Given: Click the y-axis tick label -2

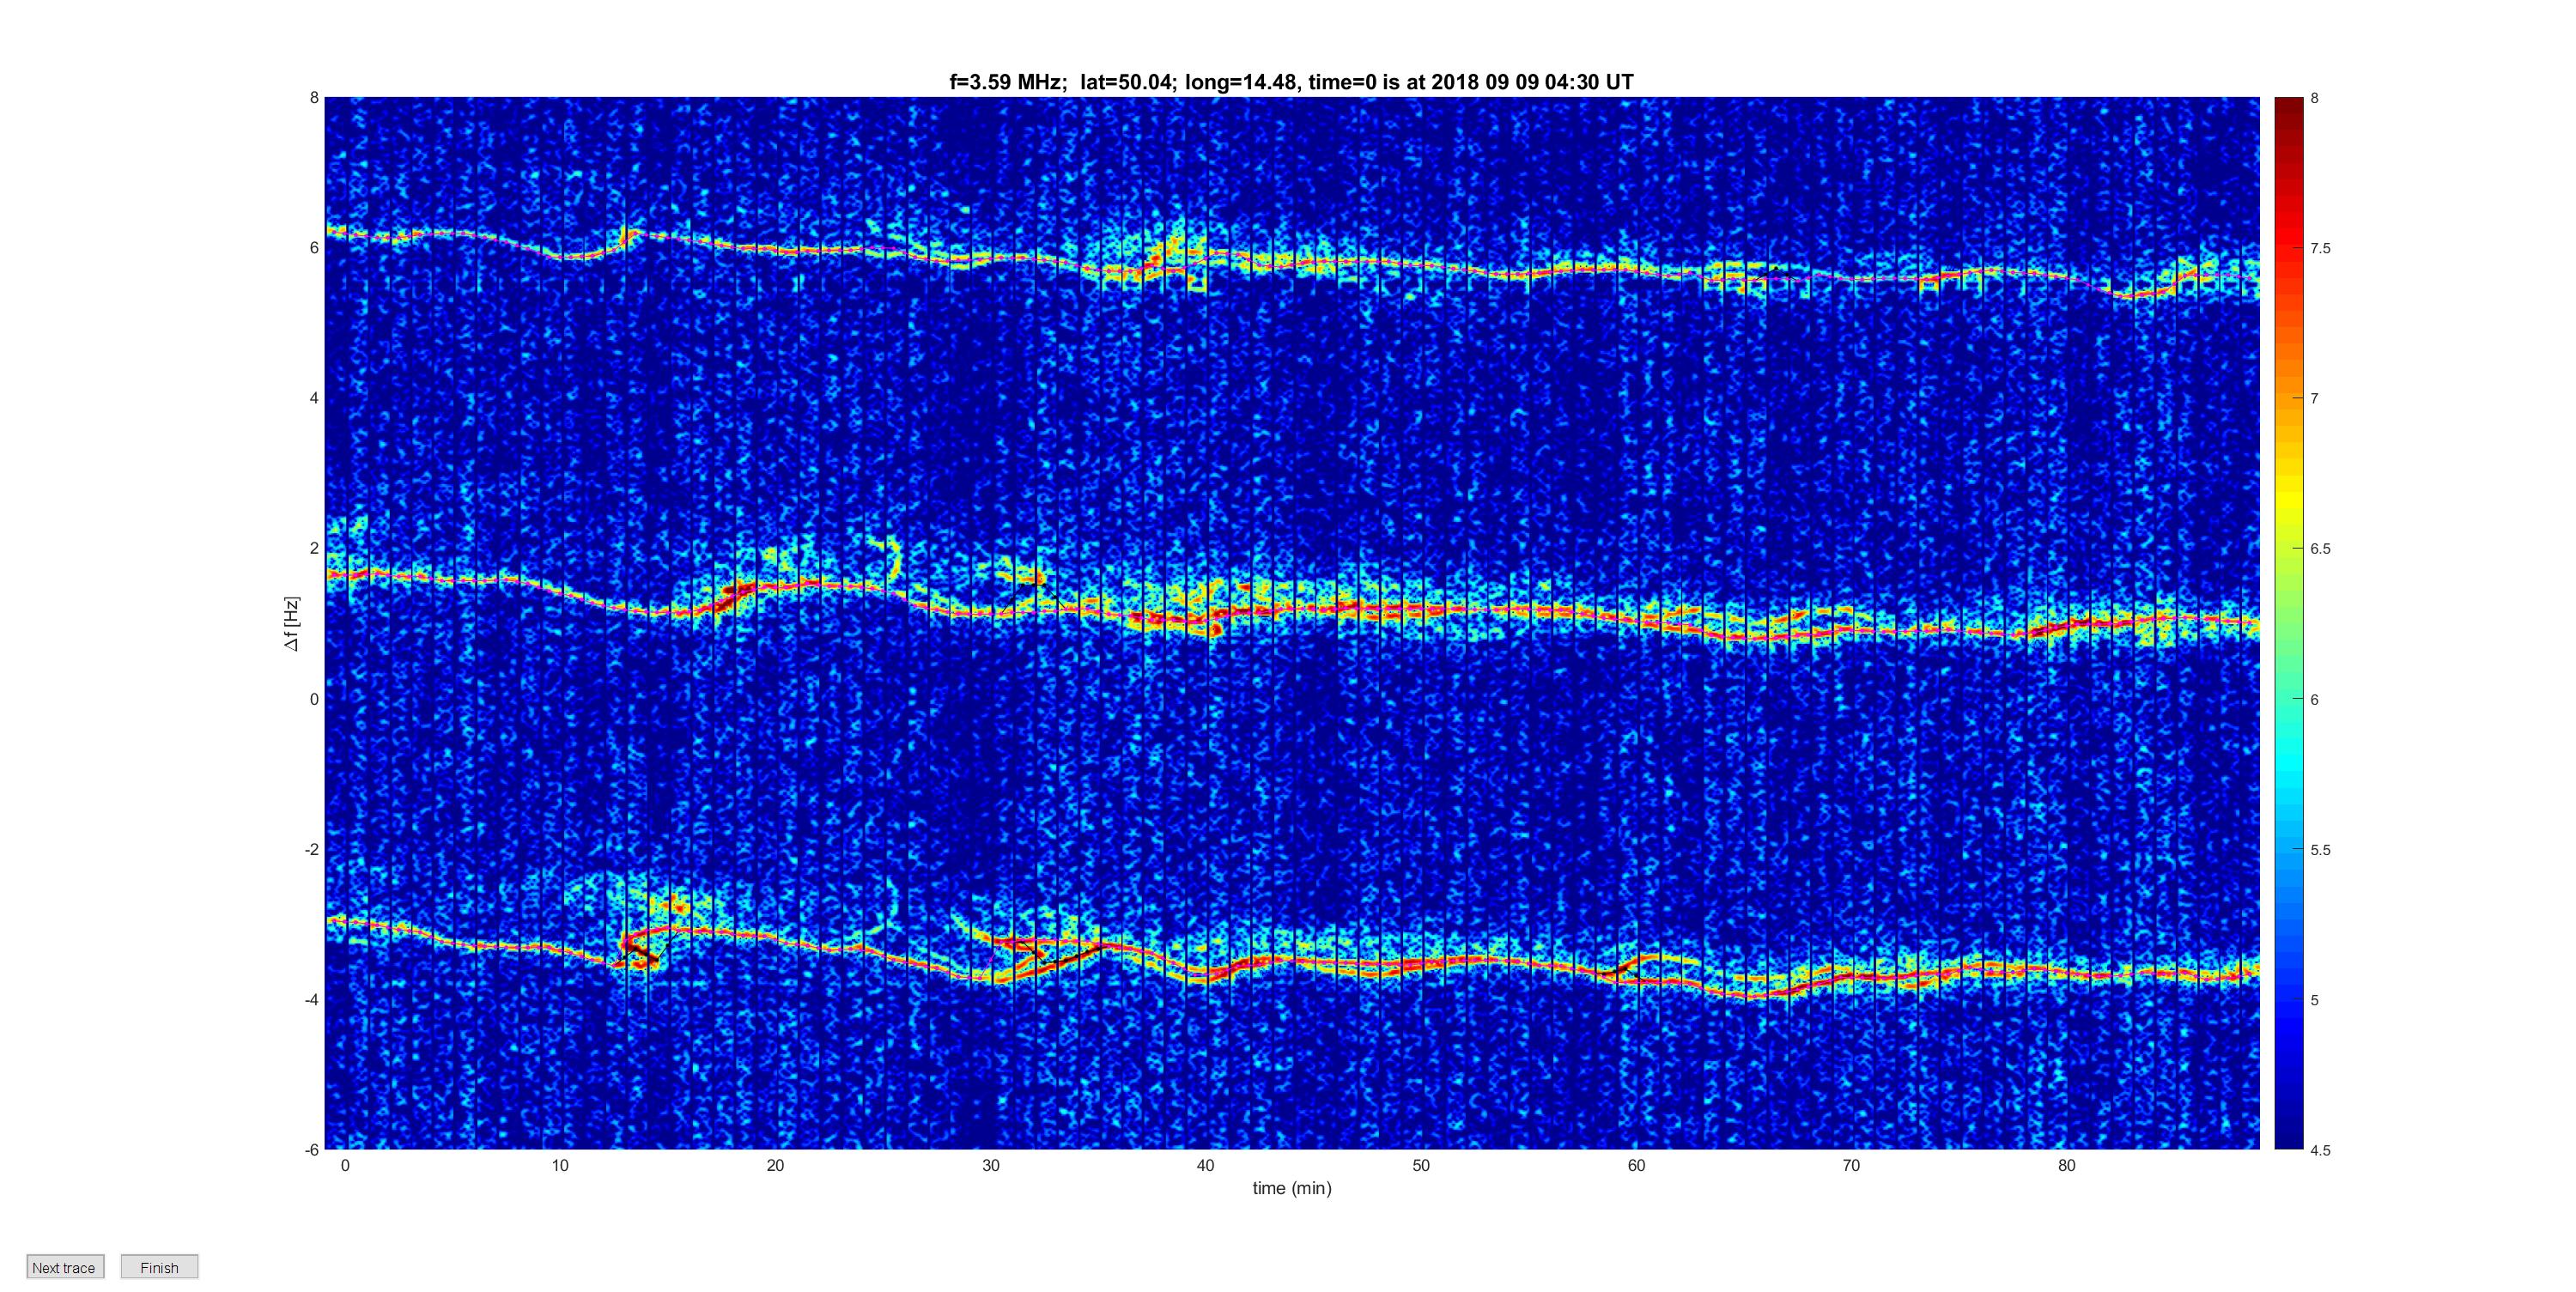Looking at the screenshot, I should (312, 849).
